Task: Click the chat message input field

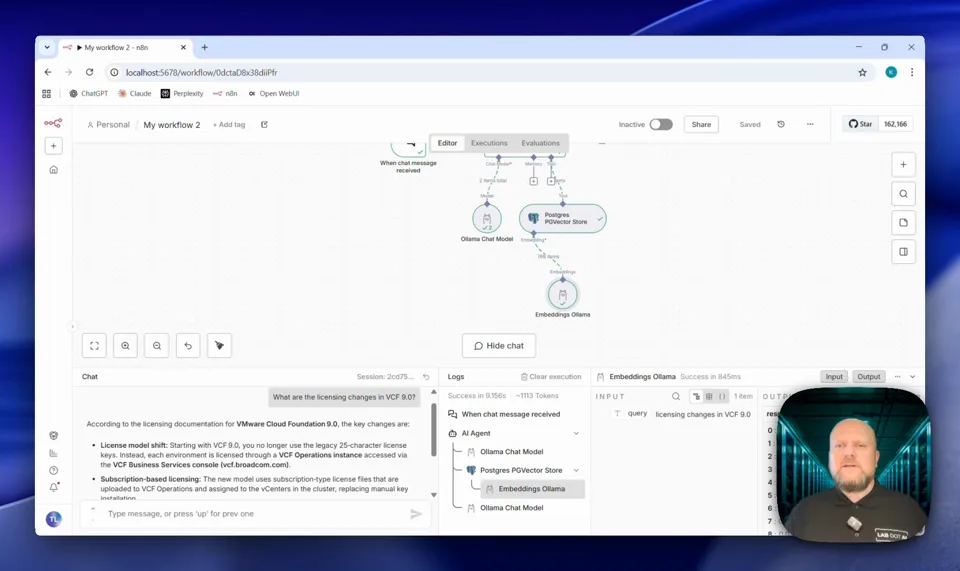Action: pos(250,514)
